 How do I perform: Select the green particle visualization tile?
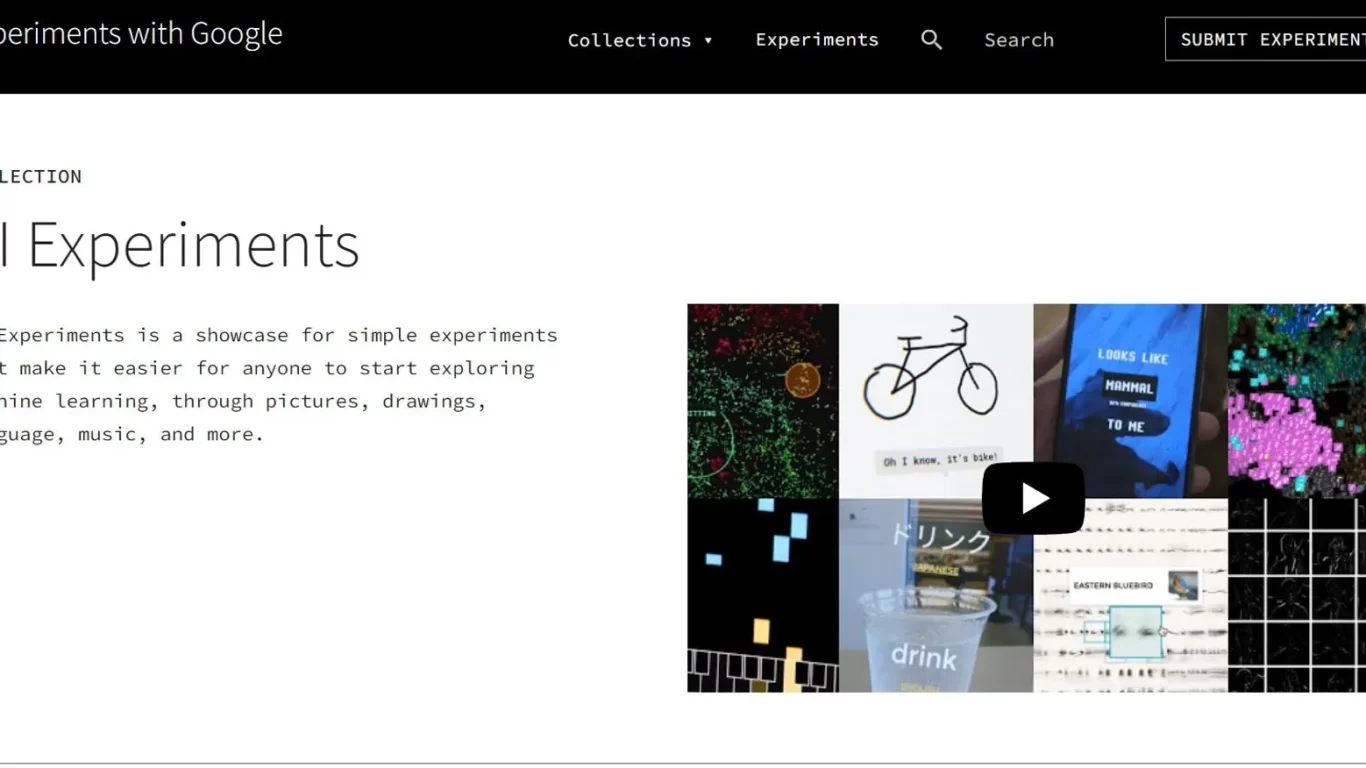click(762, 400)
